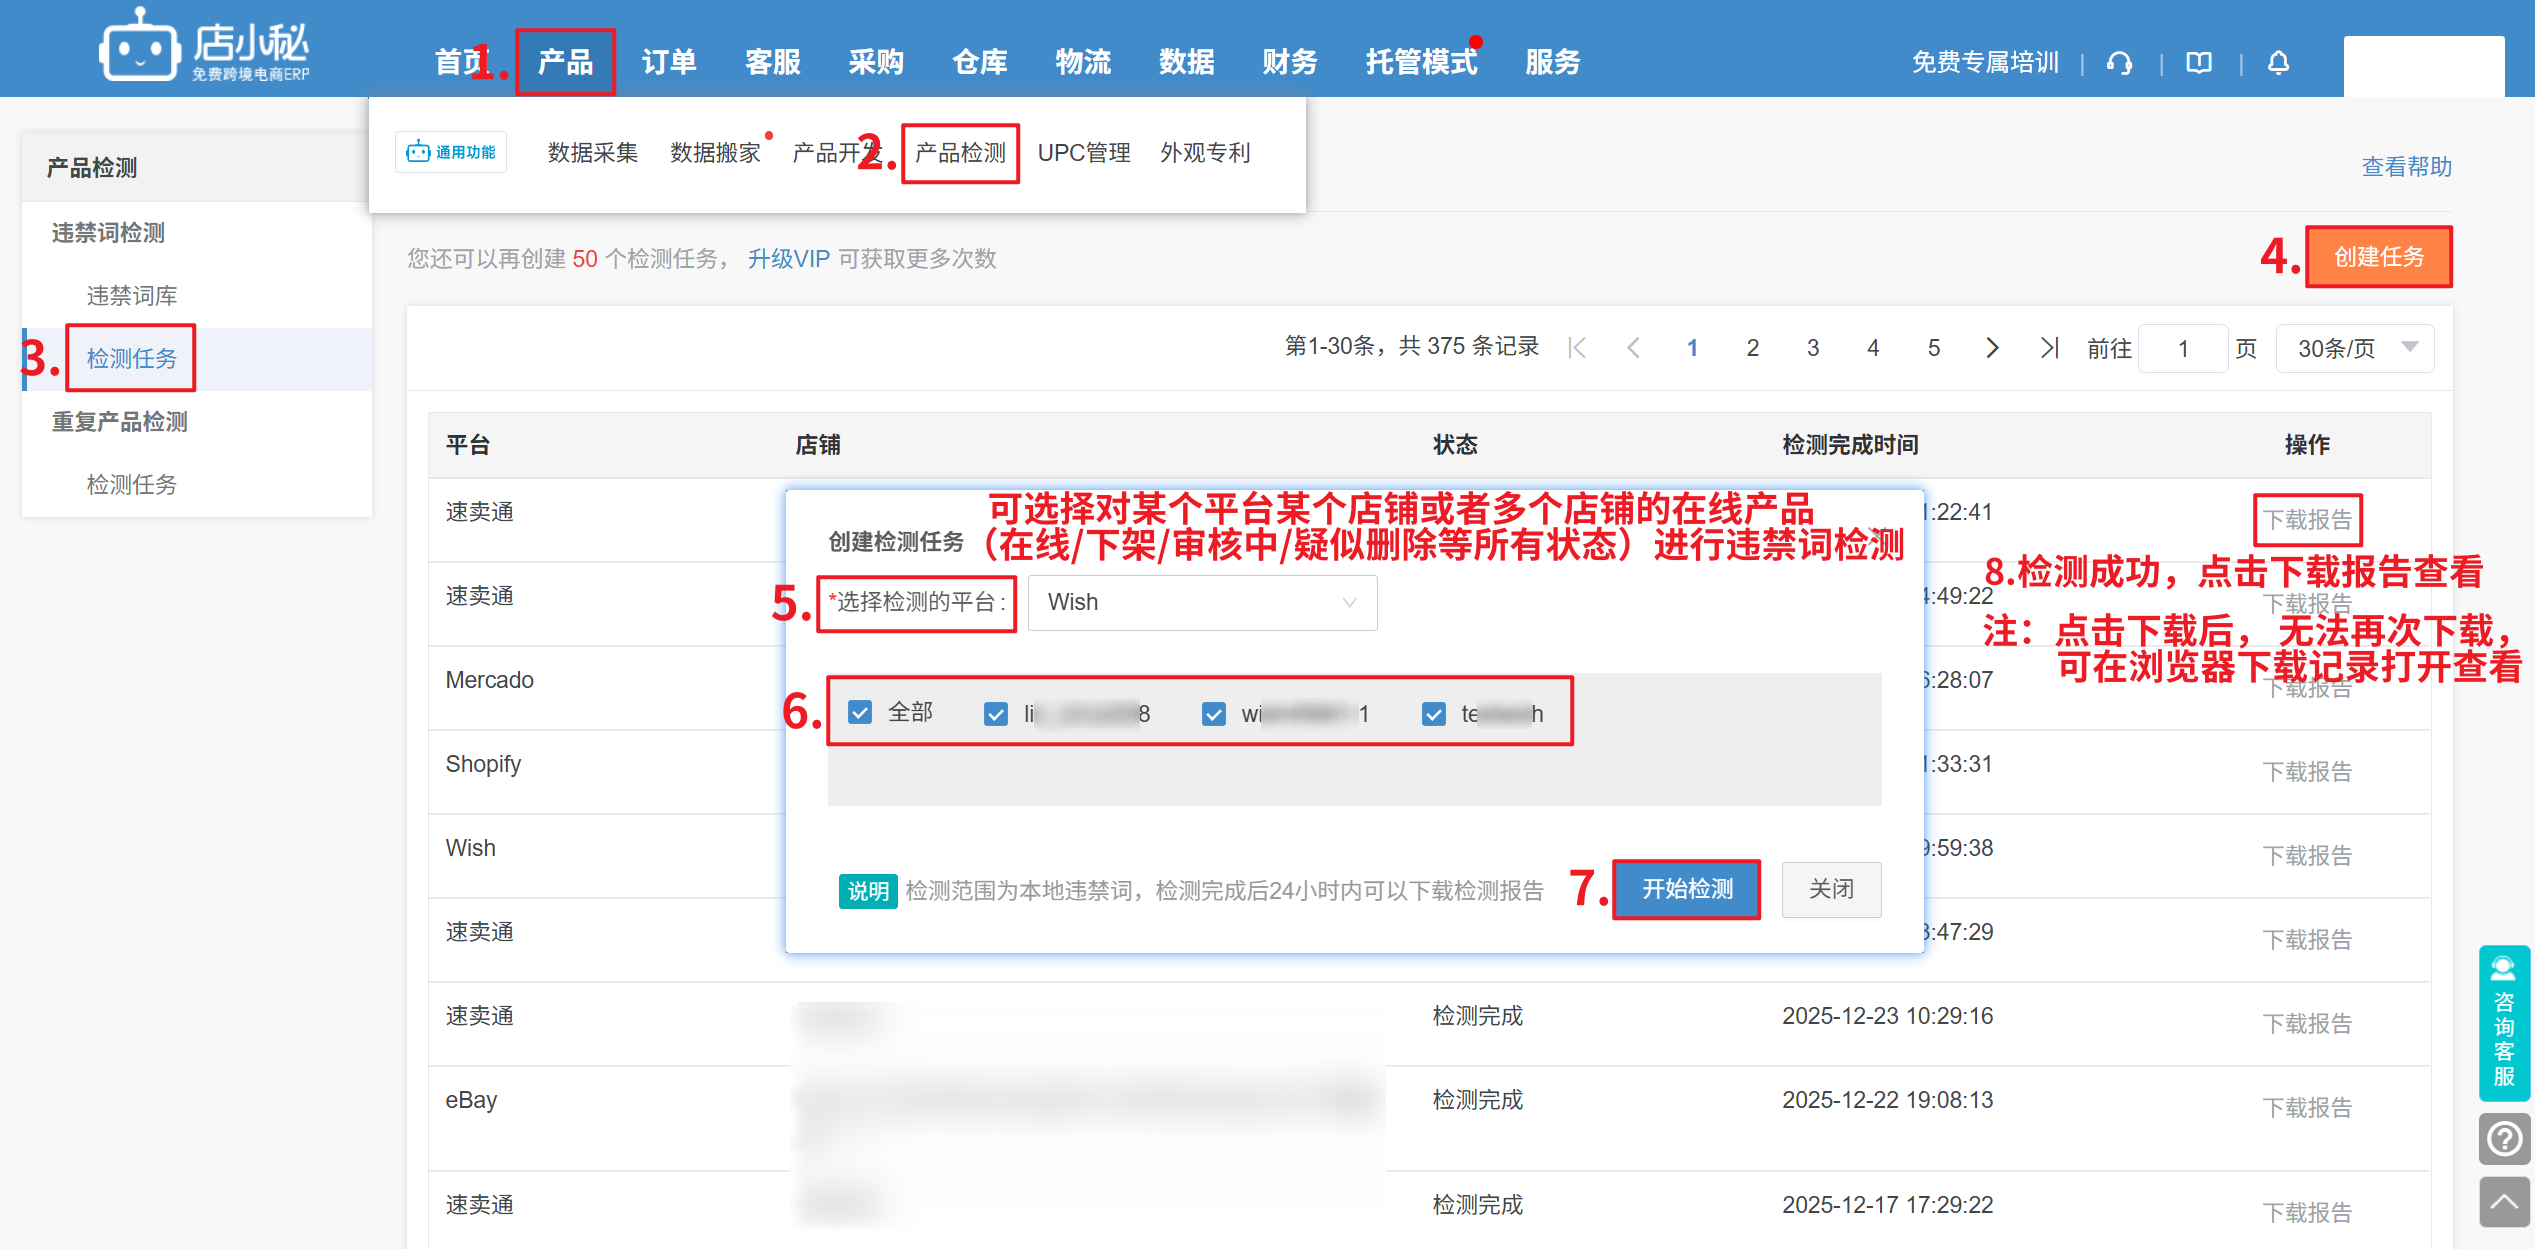
Task: Toggle the last store checkbox
Action: pos(1434,713)
